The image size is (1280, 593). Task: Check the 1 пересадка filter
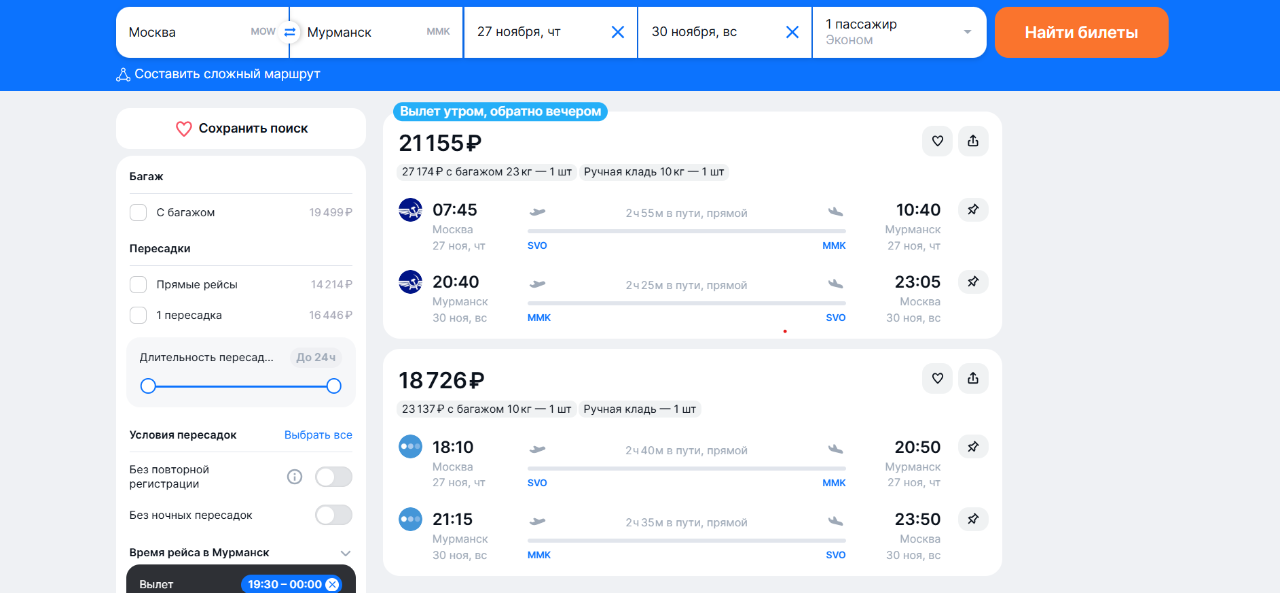(x=139, y=315)
